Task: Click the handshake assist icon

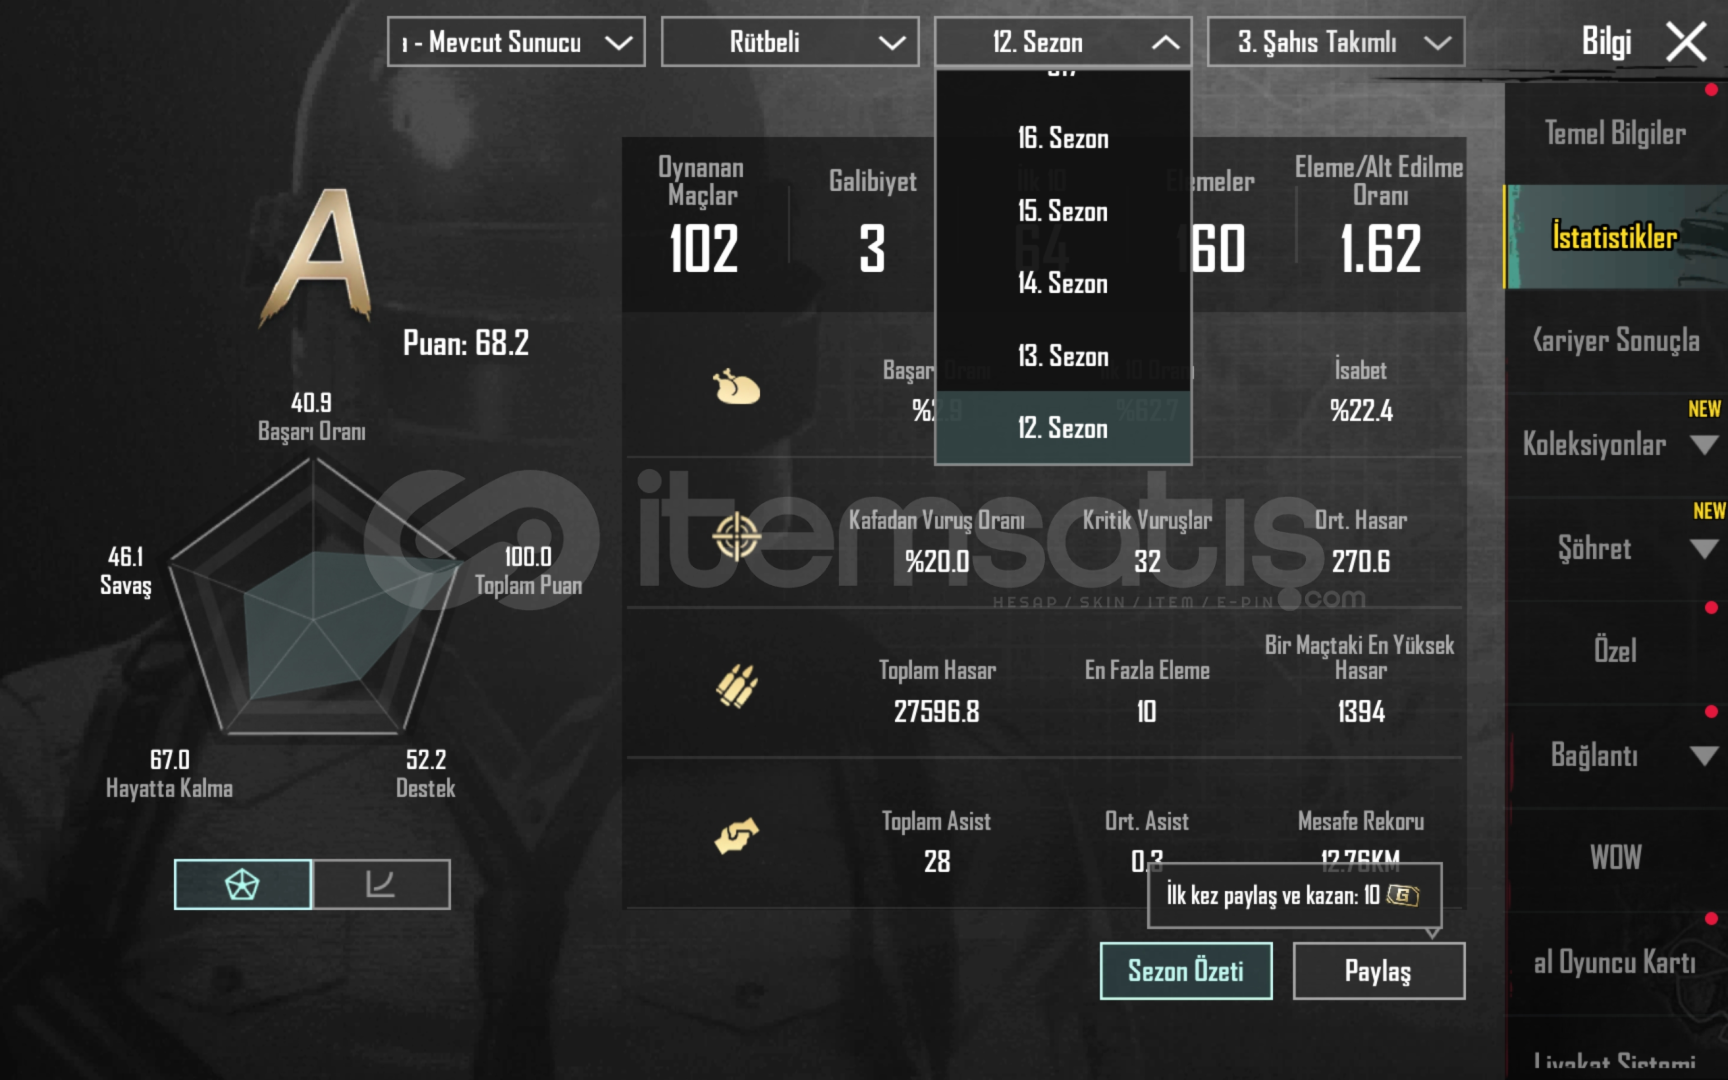Action: pyautogui.click(x=736, y=836)
